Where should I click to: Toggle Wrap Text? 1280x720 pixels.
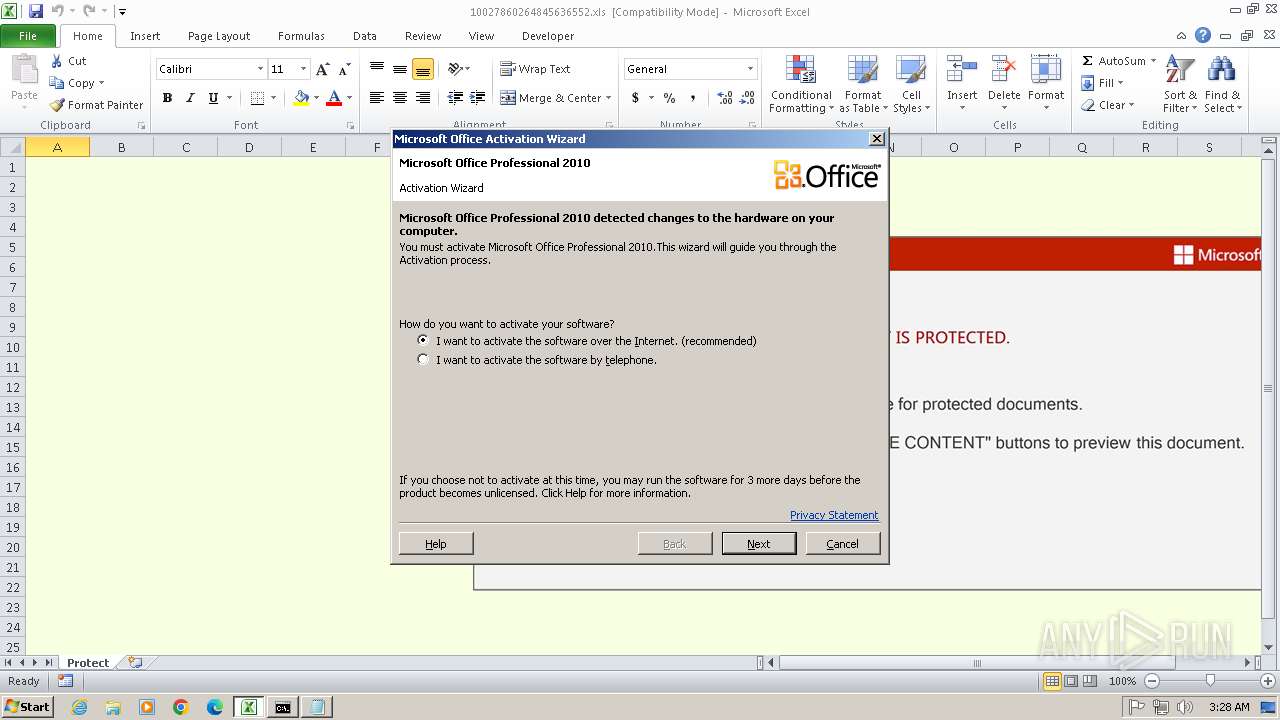pyautogui.click(x=535, y=69)
